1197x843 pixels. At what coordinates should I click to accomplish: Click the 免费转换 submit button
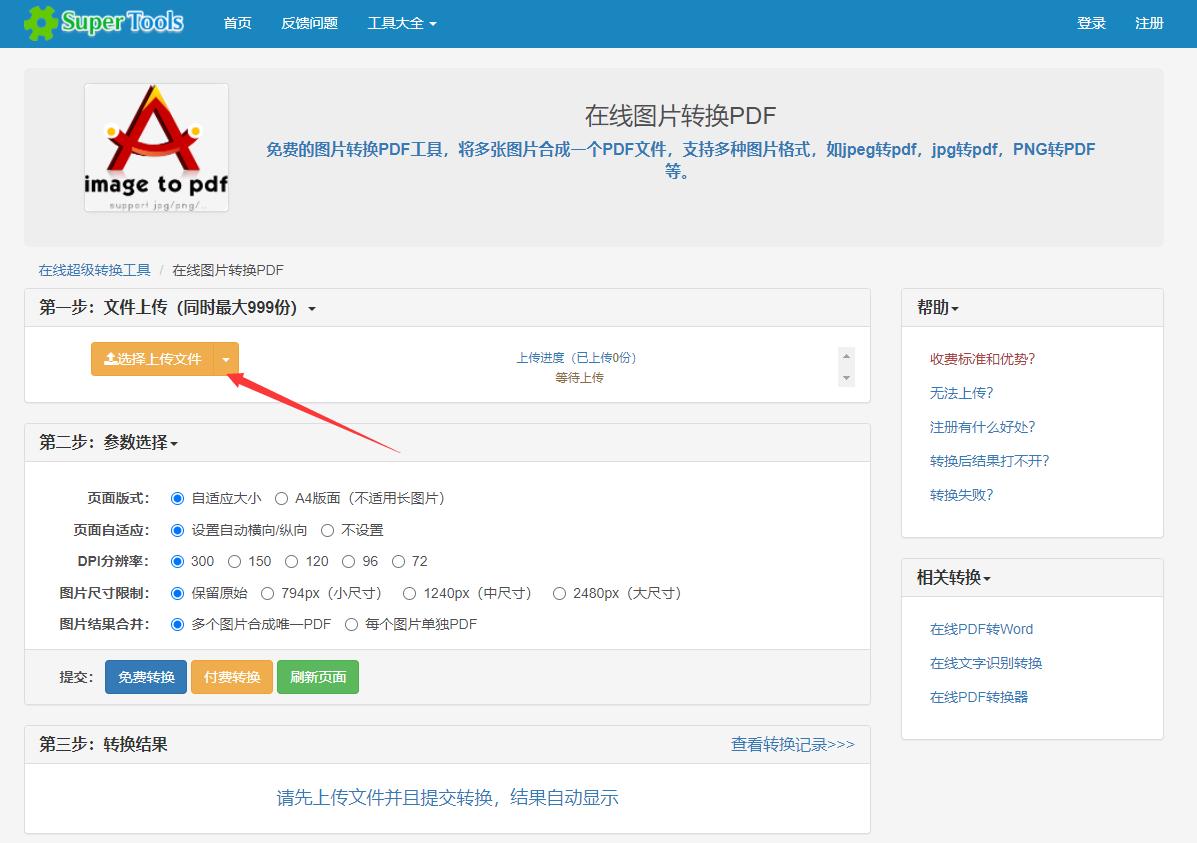(x=144, y=676)
